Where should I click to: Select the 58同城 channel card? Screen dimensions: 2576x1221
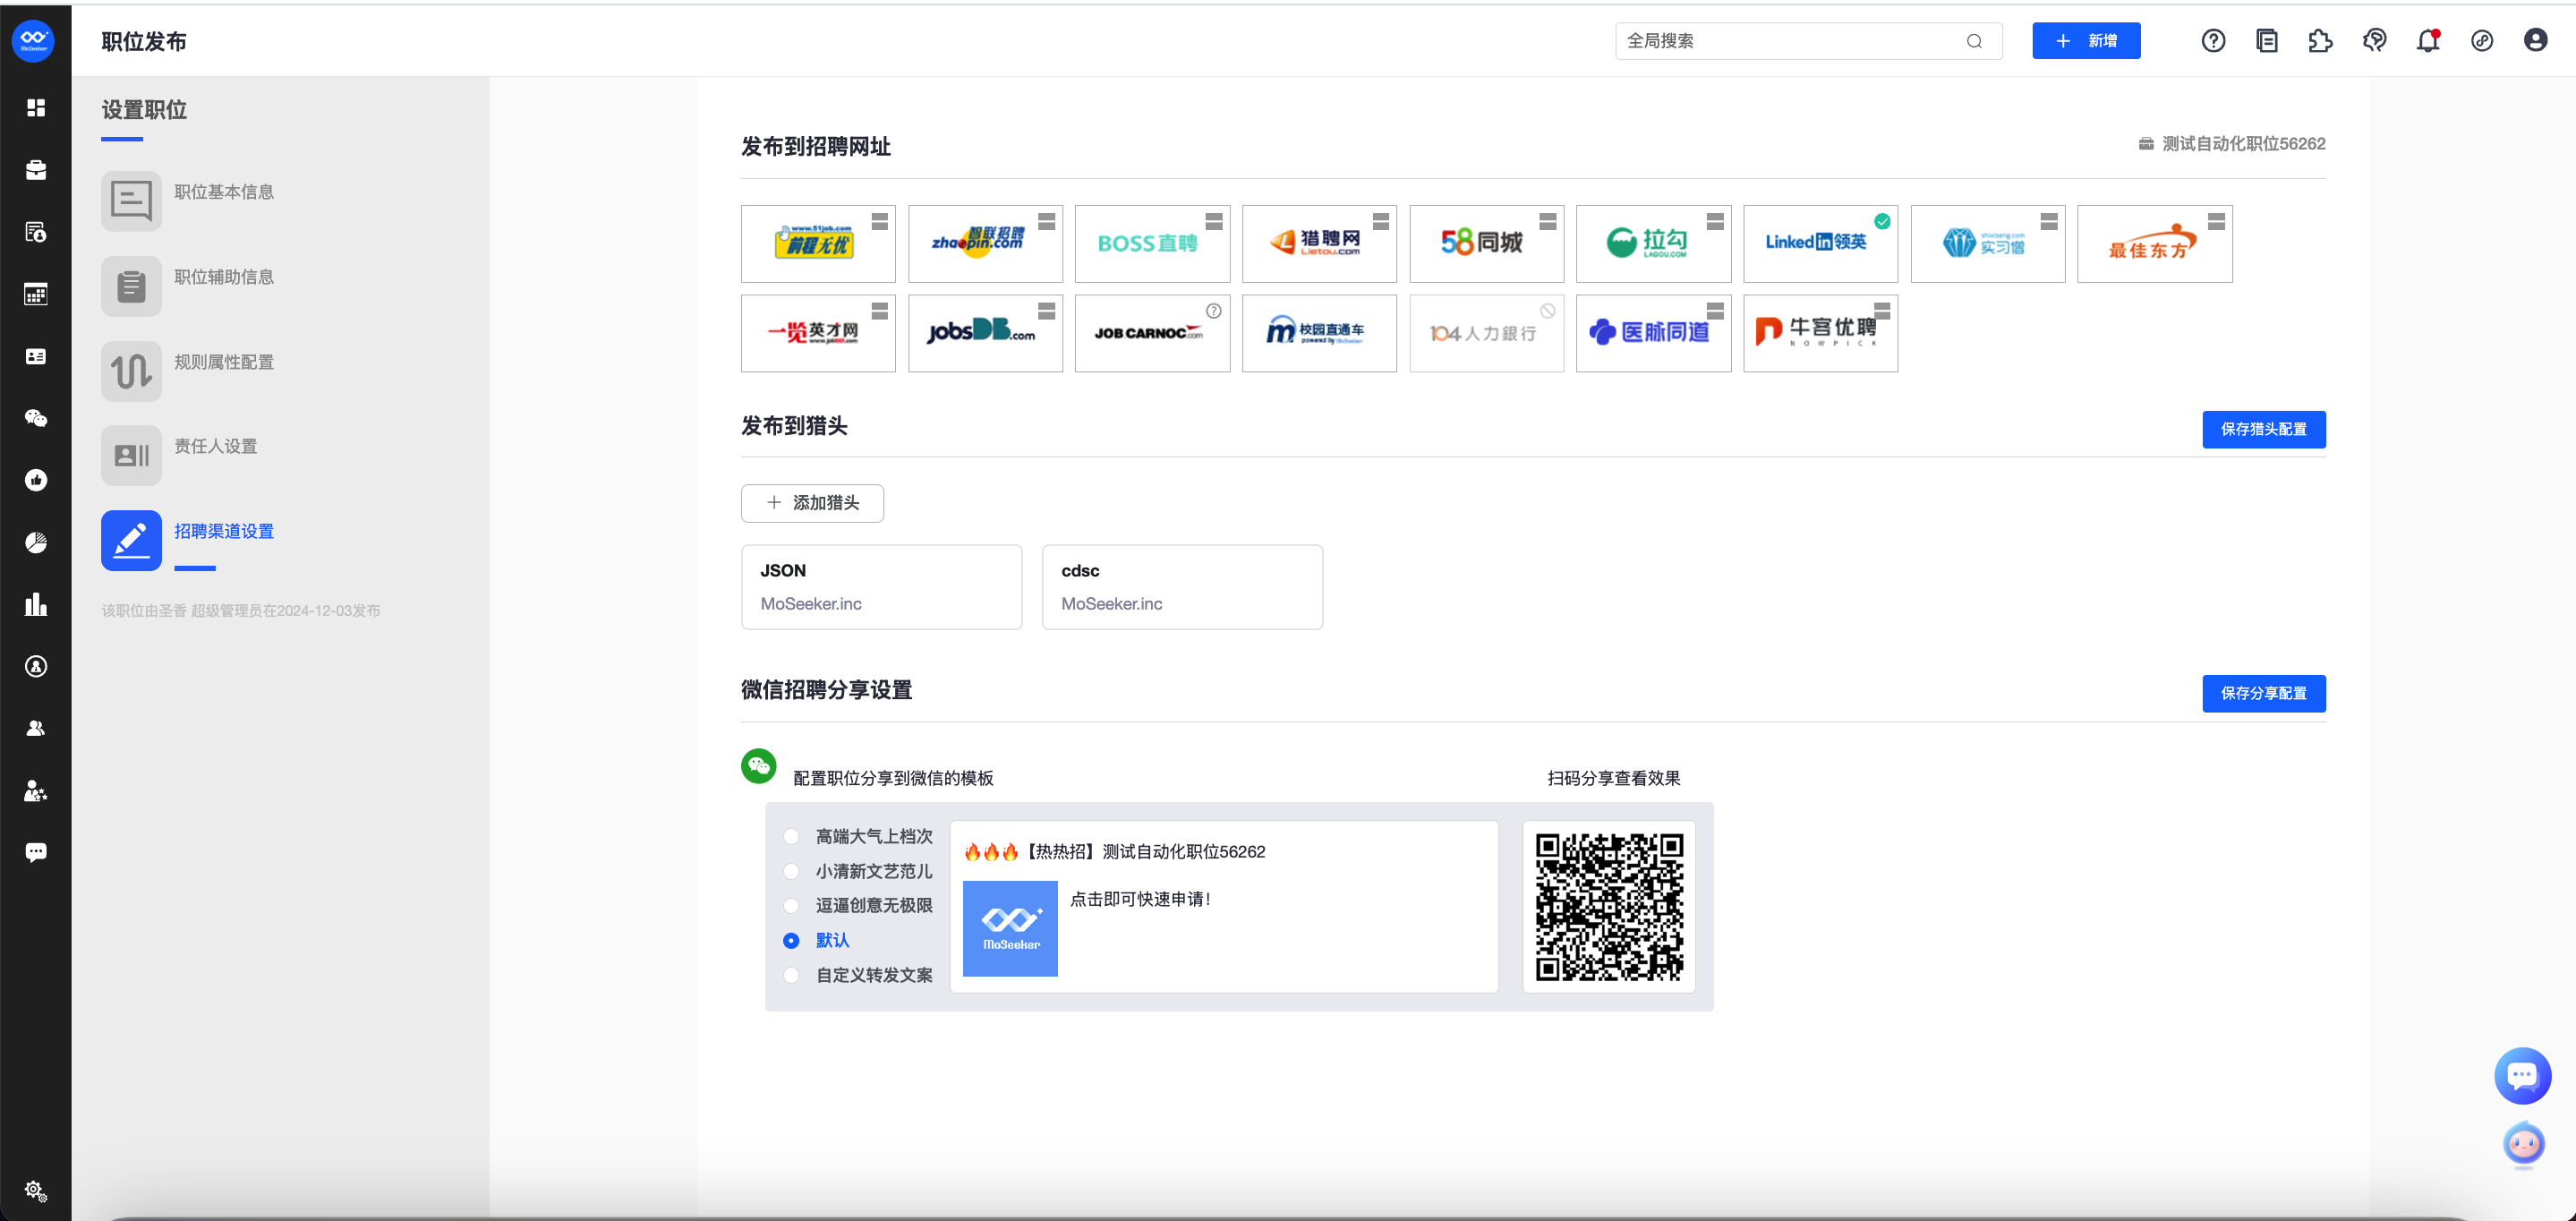(x=1486, y=244)
